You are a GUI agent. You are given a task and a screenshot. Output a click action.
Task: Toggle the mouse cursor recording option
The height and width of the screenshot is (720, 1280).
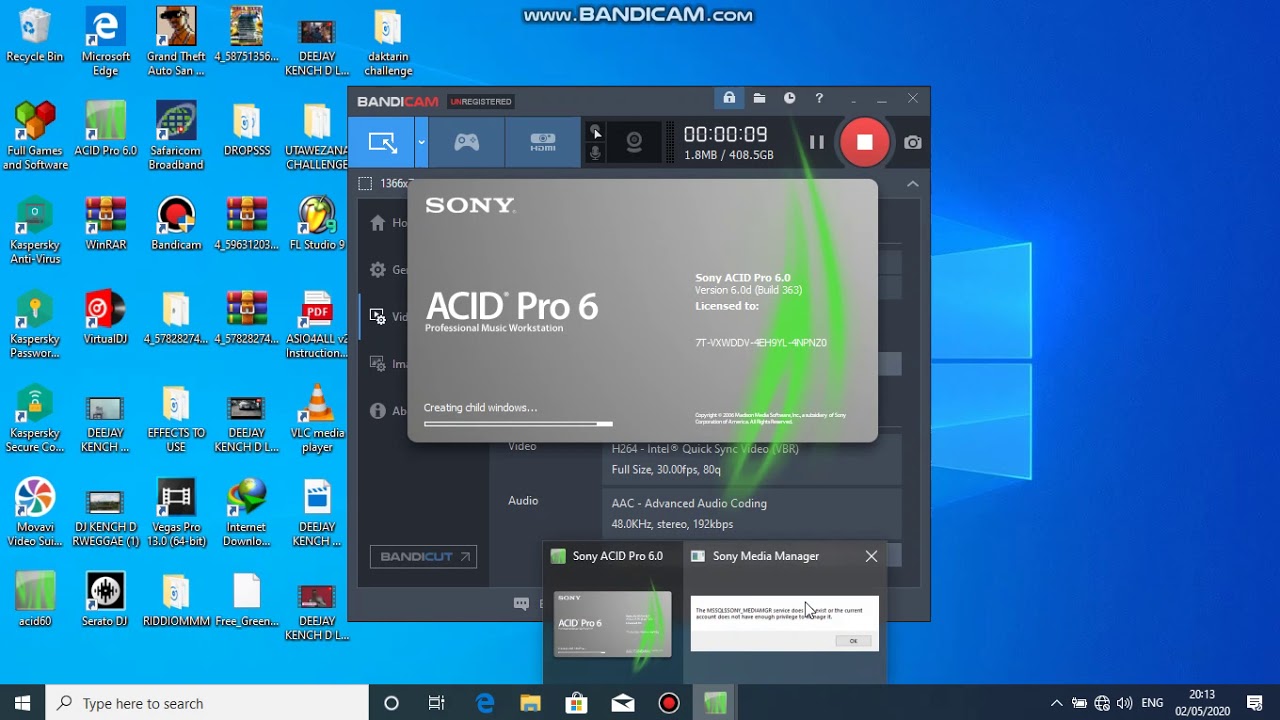coord(596,132)
